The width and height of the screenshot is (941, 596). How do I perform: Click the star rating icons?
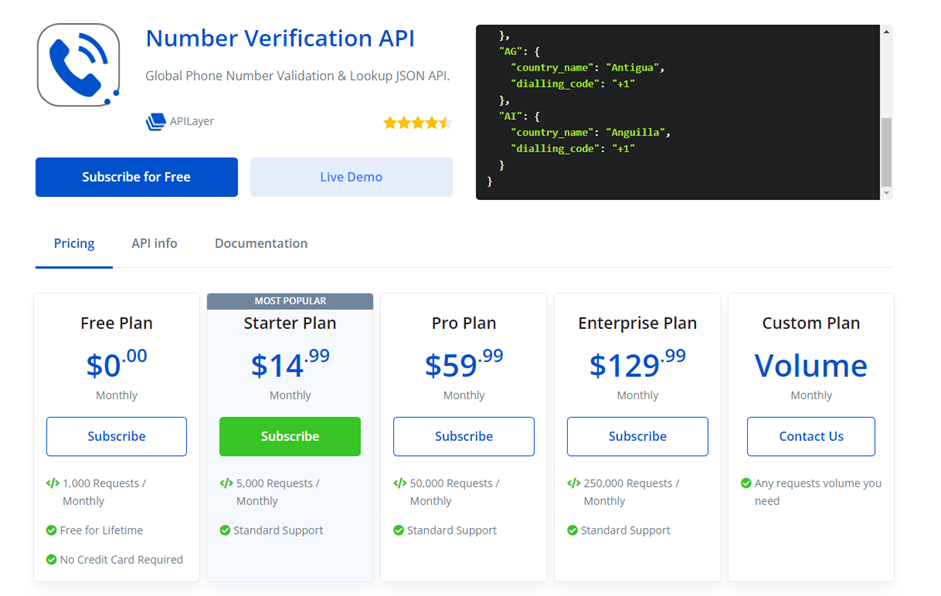tap(417, 123)
